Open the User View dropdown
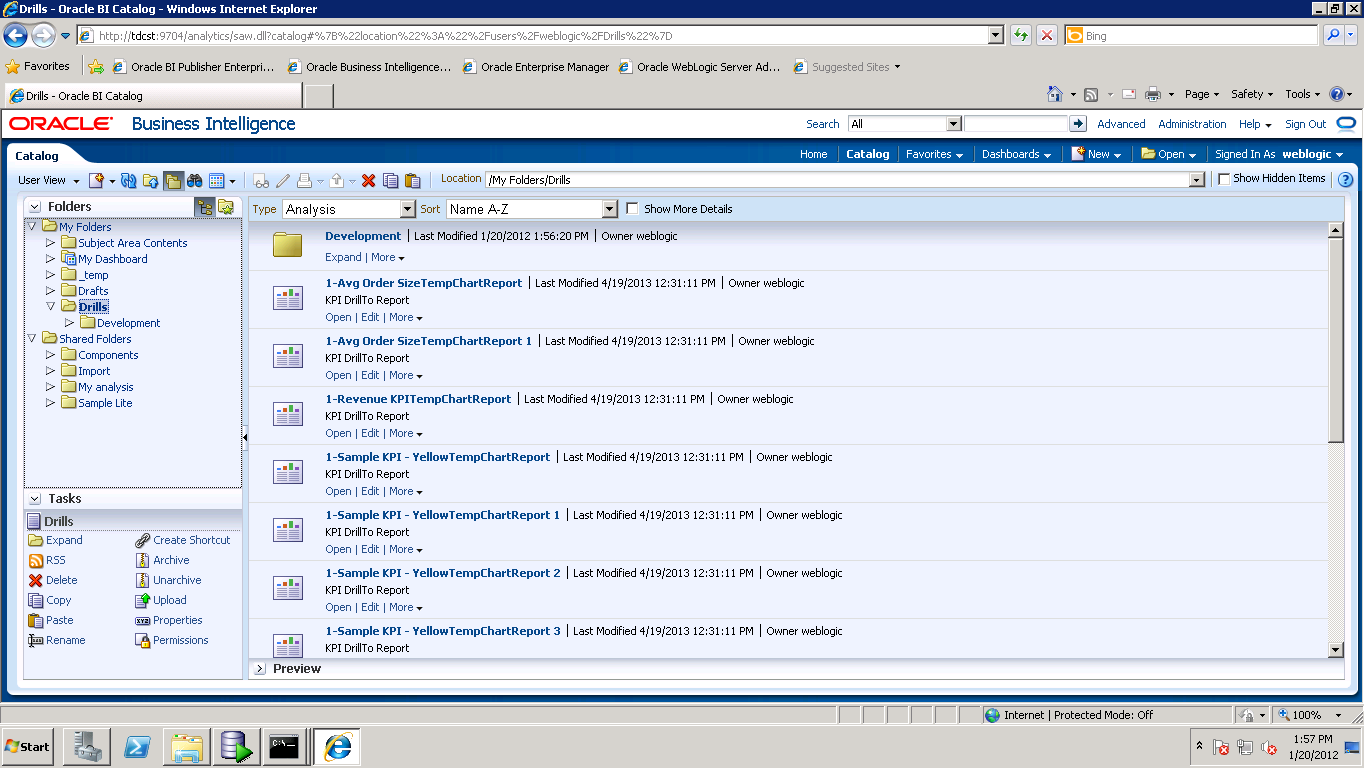 (x=47, y=180)
